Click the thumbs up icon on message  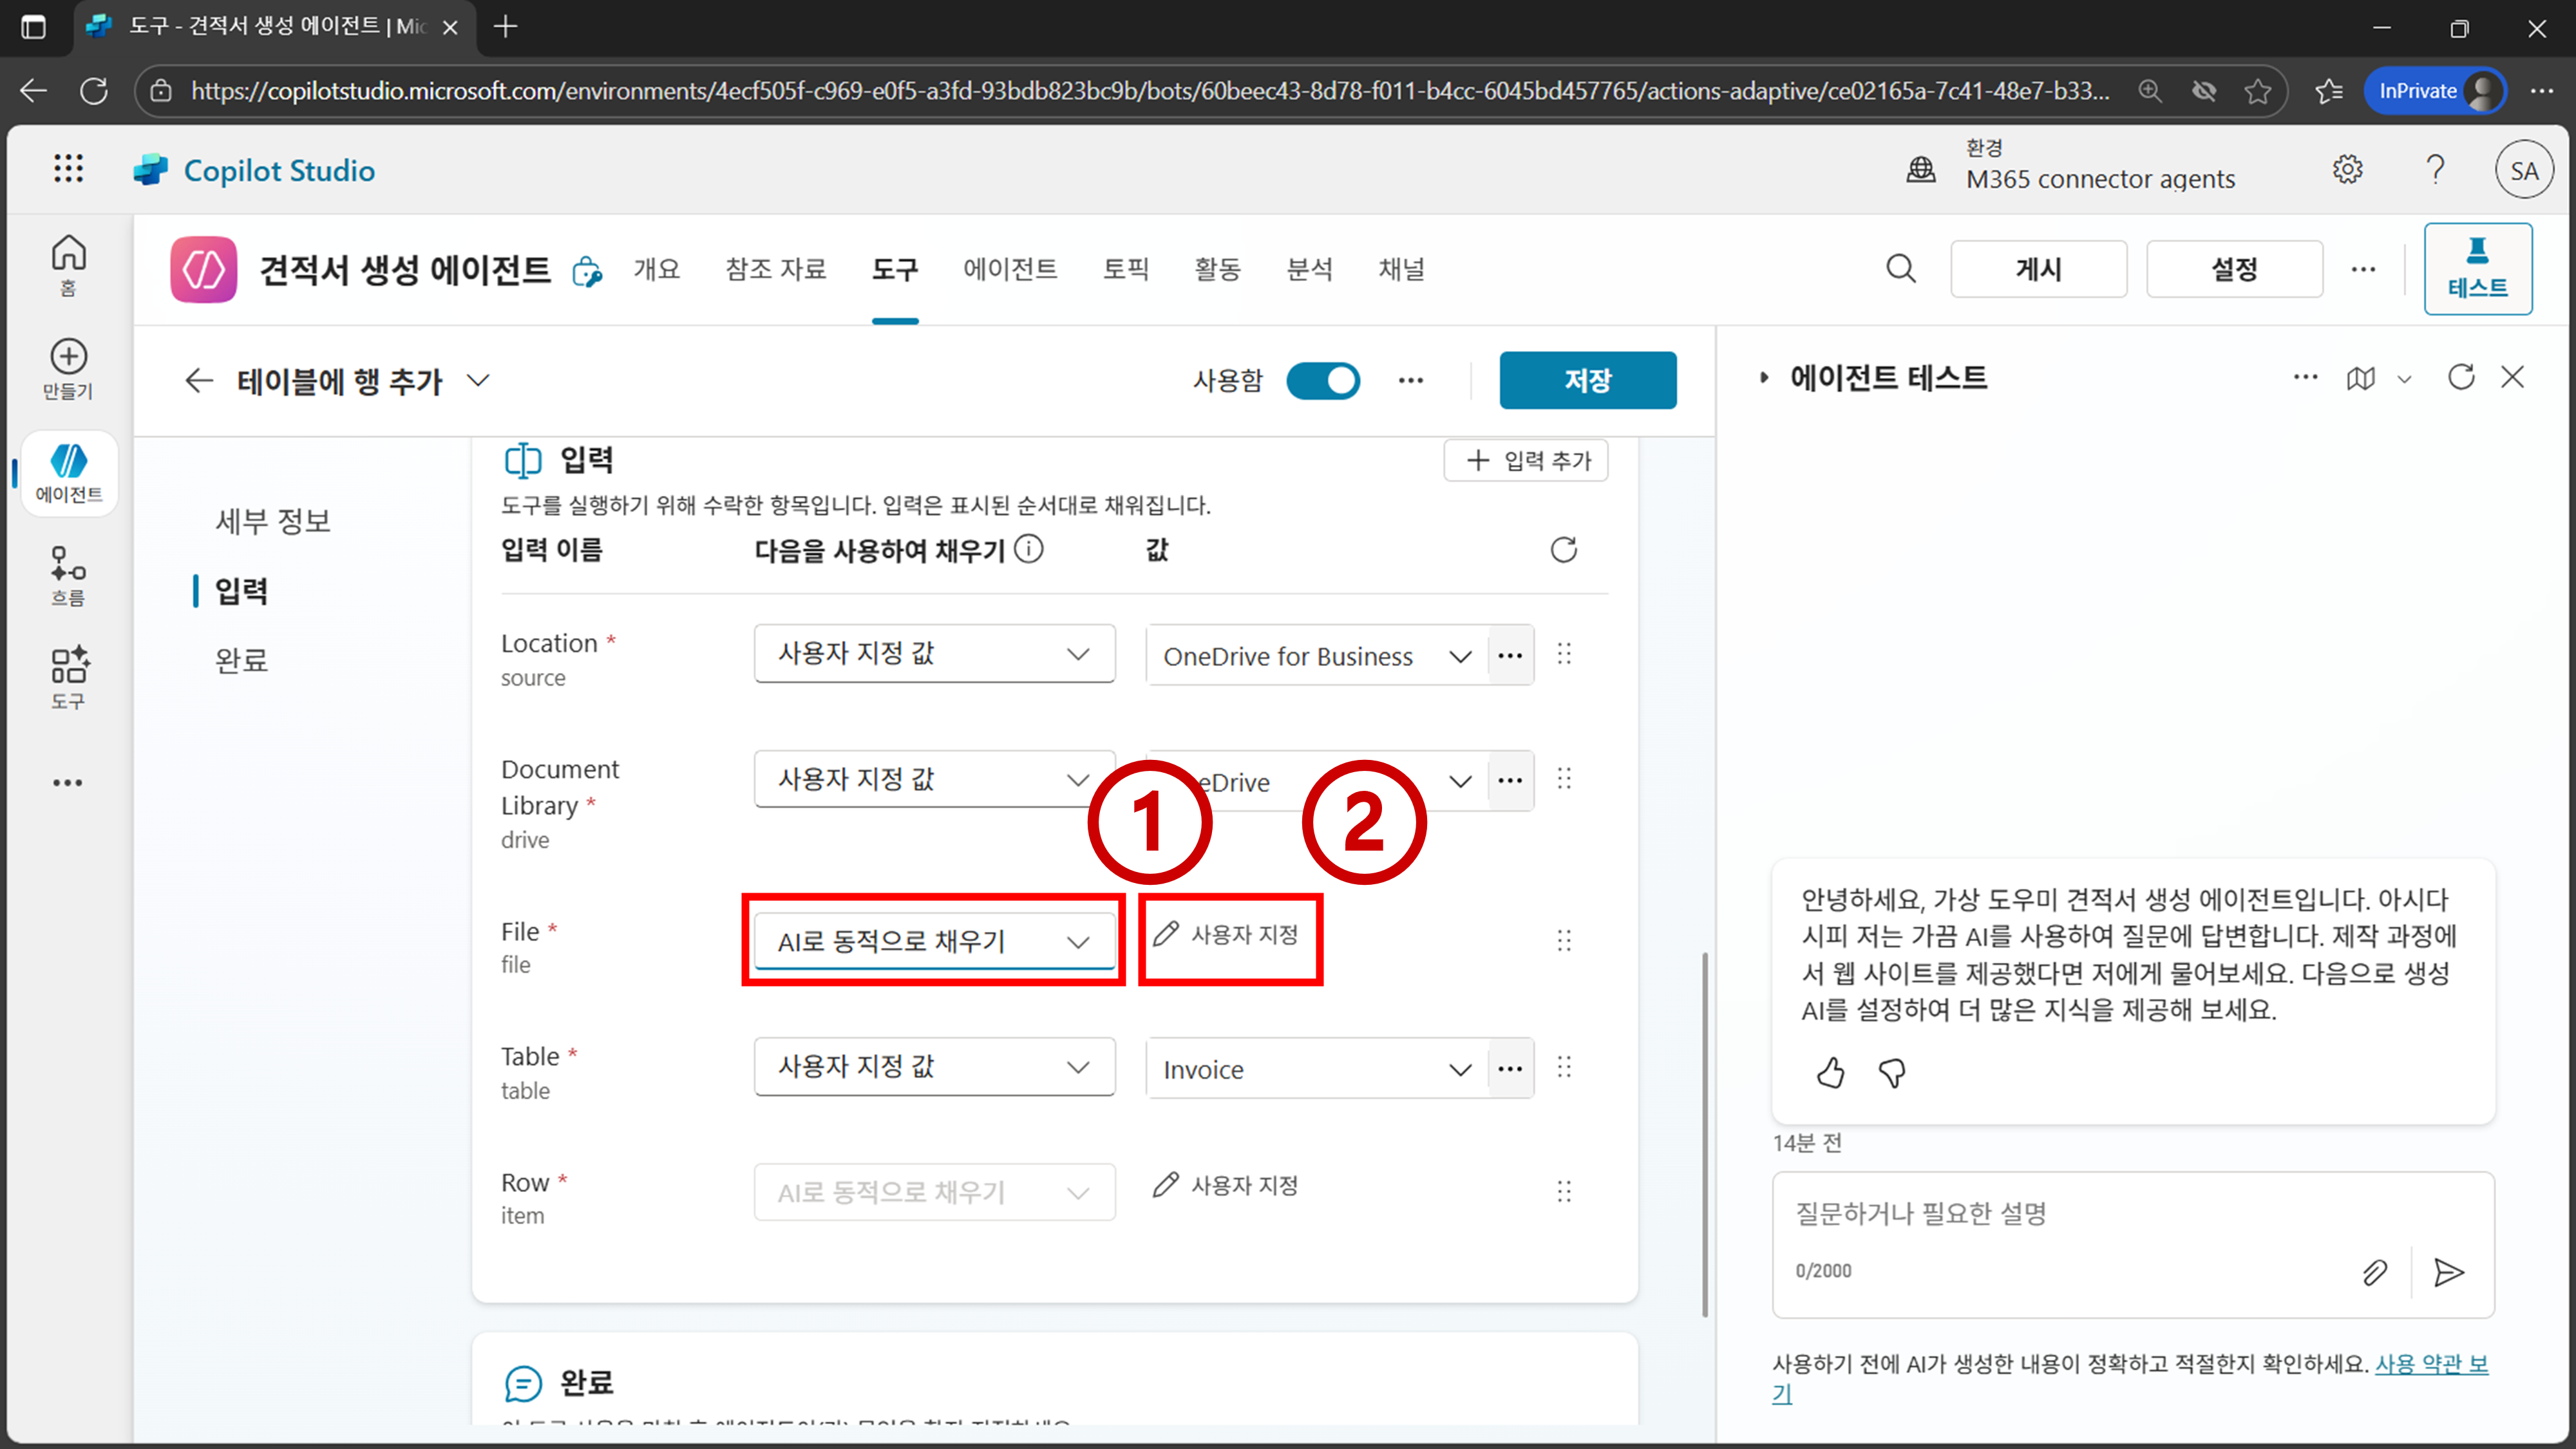[x=1830, y=1073]
